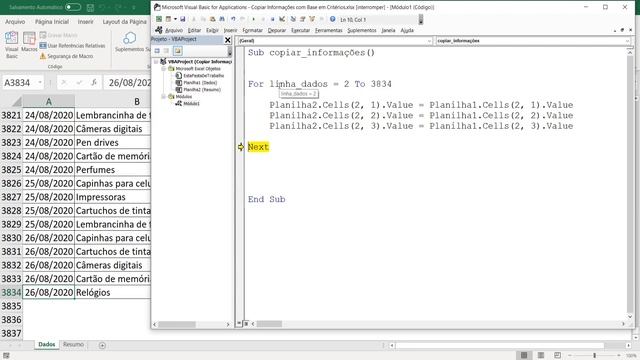
Task: Switch to the Resumo sheet tab
Action: 73,344
